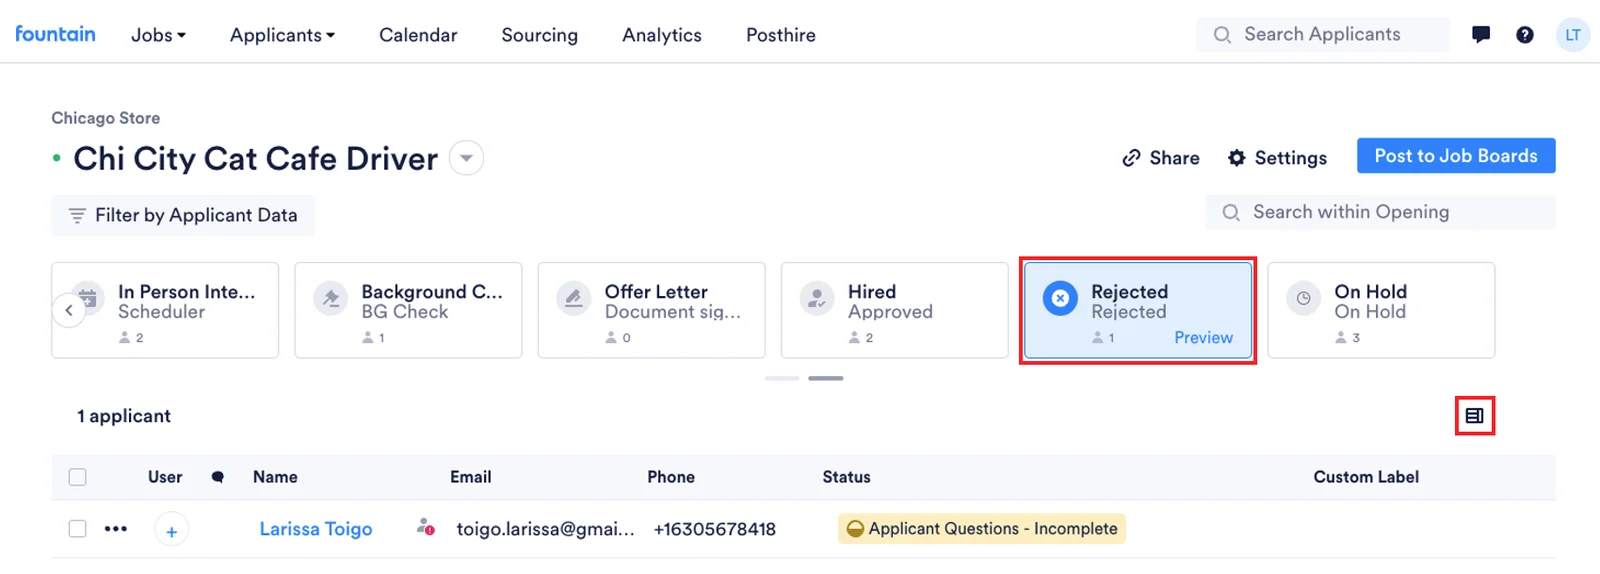Go to the Analytics page
This screenshot has height=574, width=1600.
coord(662,35)
